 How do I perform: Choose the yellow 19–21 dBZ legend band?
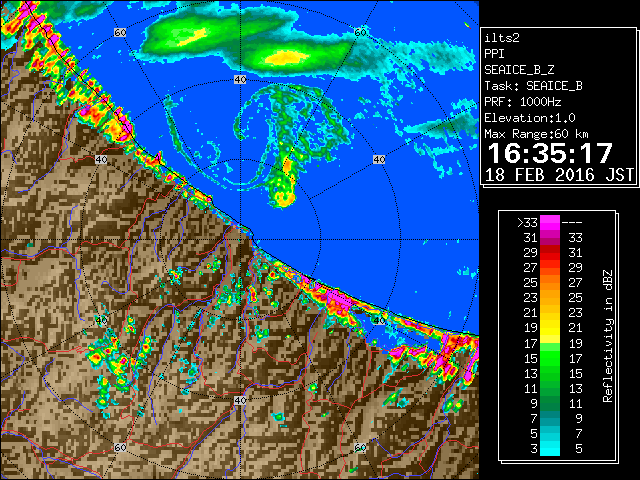coord(550,328)
